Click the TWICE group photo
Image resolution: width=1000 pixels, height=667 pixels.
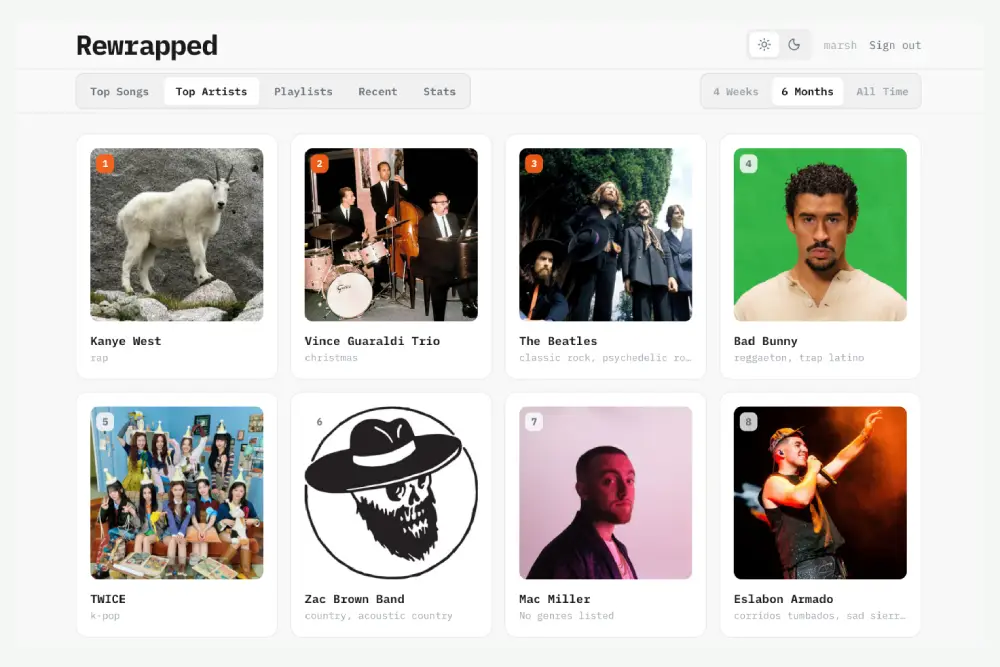coord(177,493)
